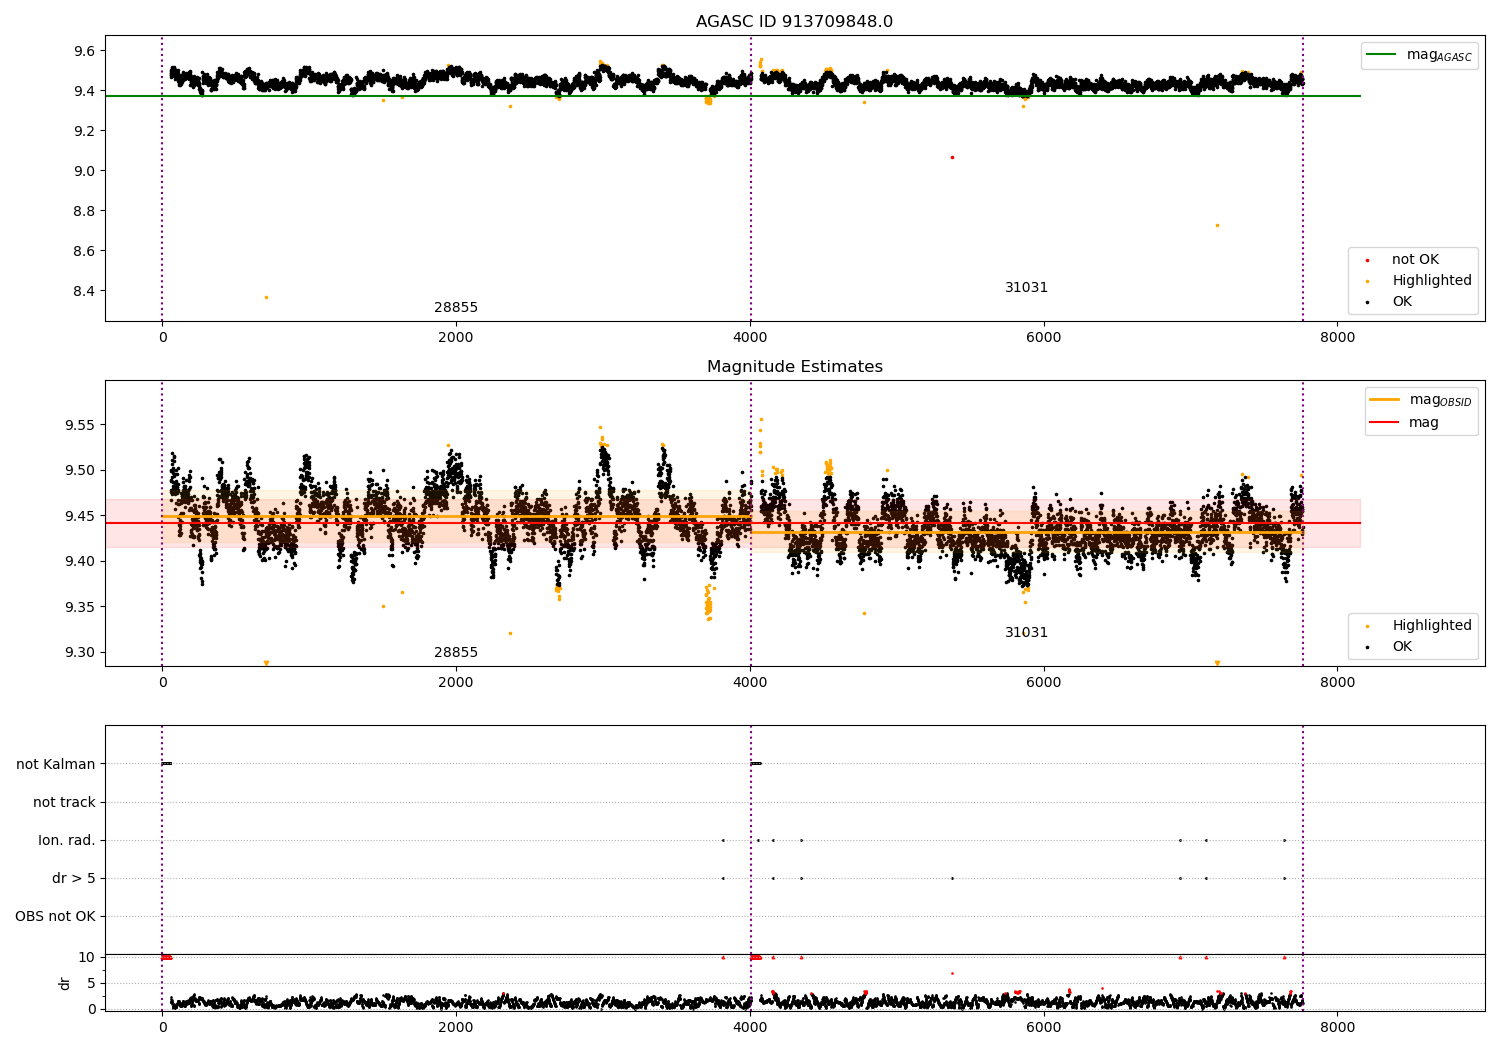Click the 8.8 y-axis tick label
Screen dimensions: 1500x1050
tap(84, 211)
